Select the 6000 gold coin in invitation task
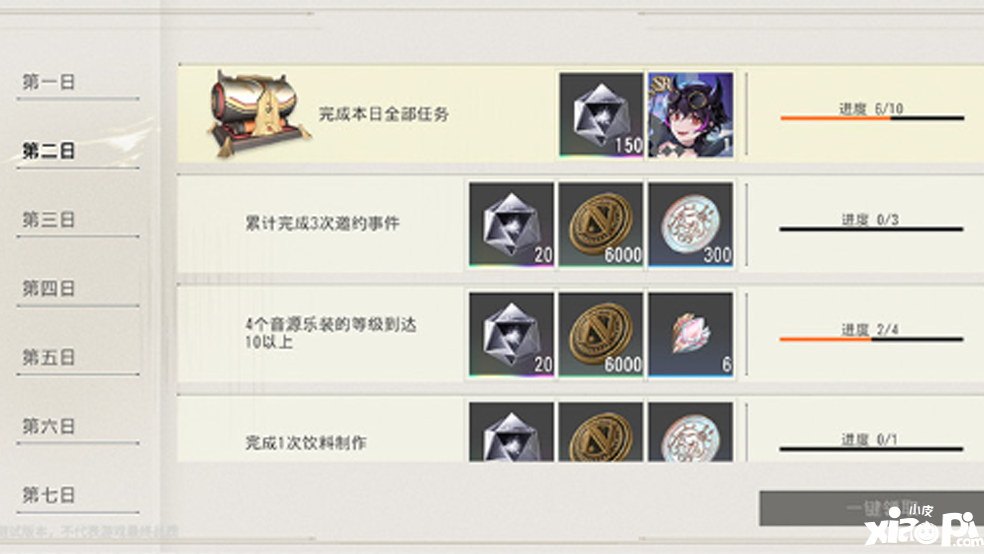The width and height of the screenshot is (984, 554). tap(601, 225)
